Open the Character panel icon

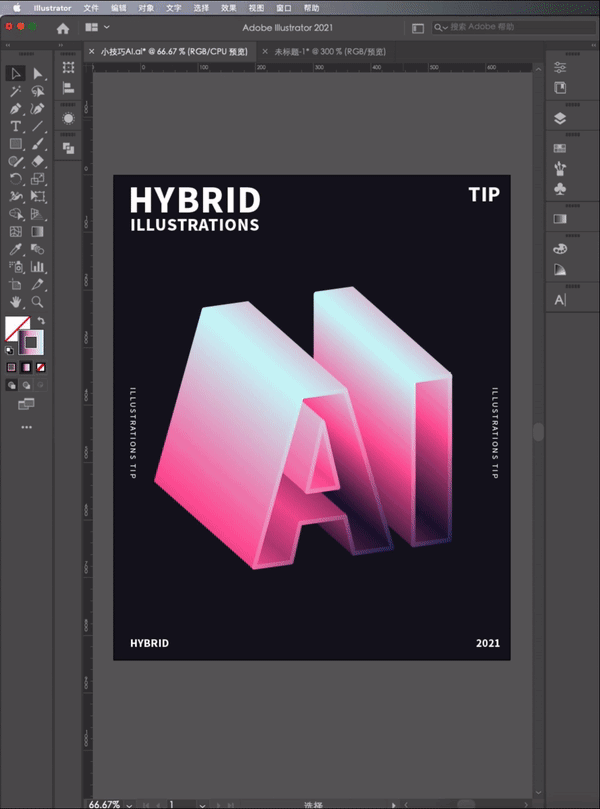pos(560,300)
